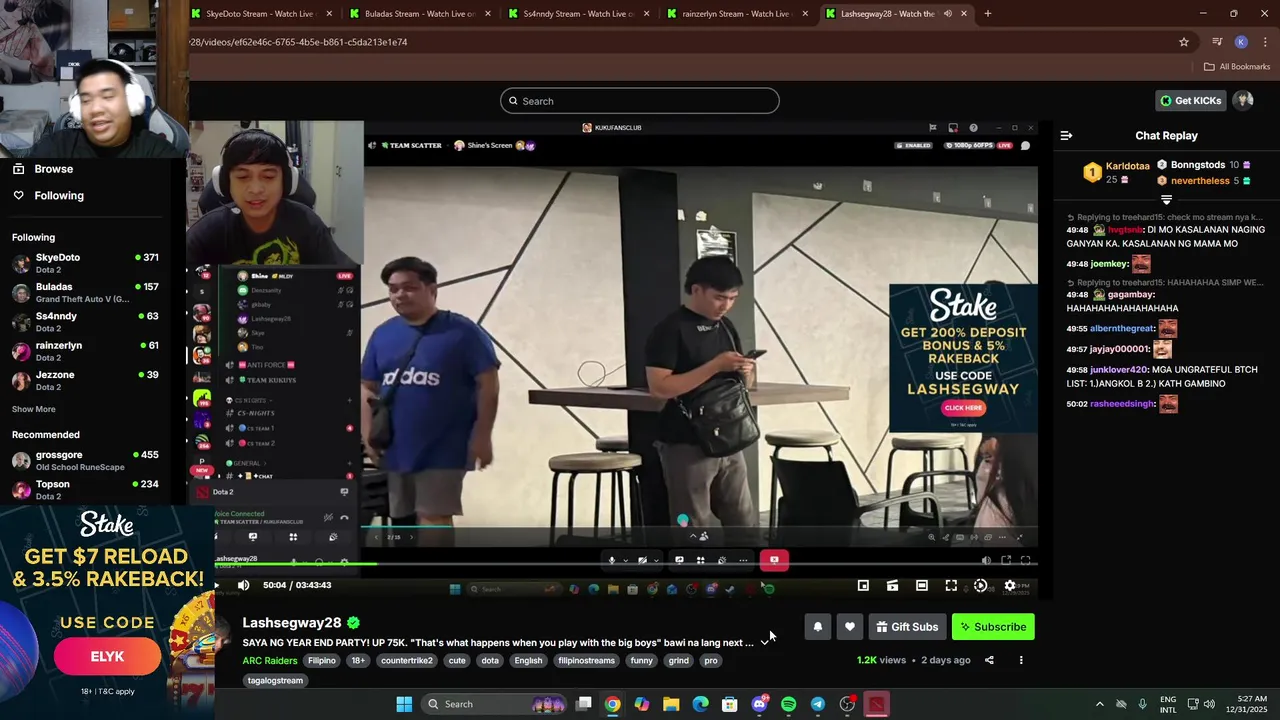Screen dimensions: 1280x720
Task: Enter fullscreen on the video player
Action: (951, 585)
